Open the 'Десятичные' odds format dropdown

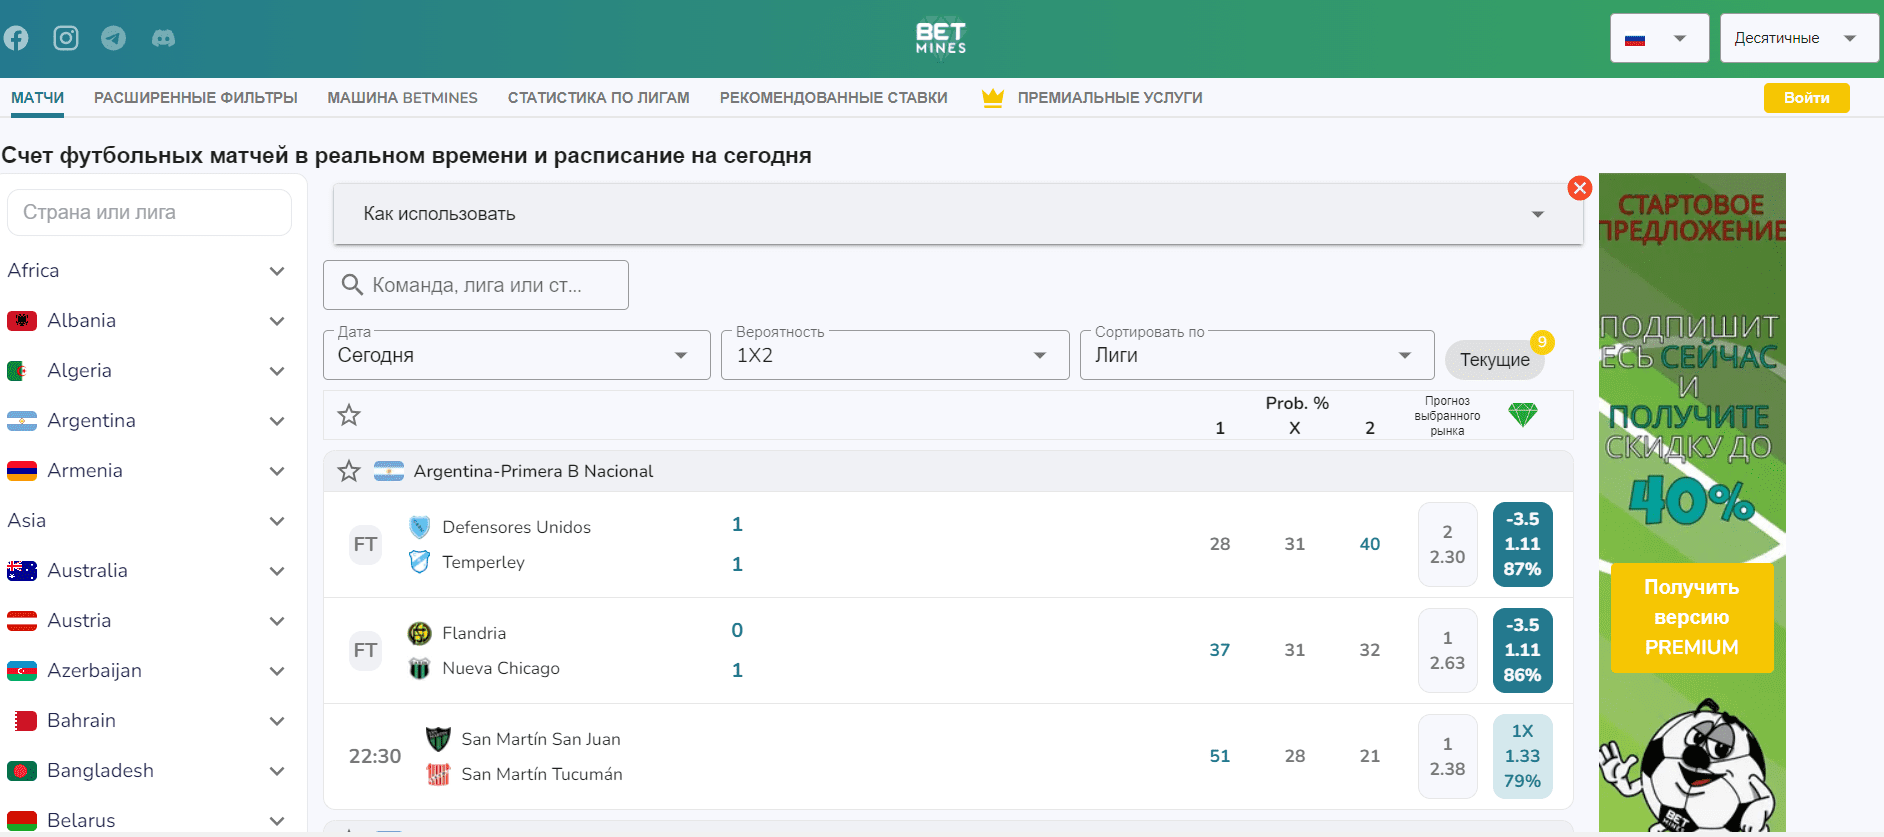[1798, 39]
